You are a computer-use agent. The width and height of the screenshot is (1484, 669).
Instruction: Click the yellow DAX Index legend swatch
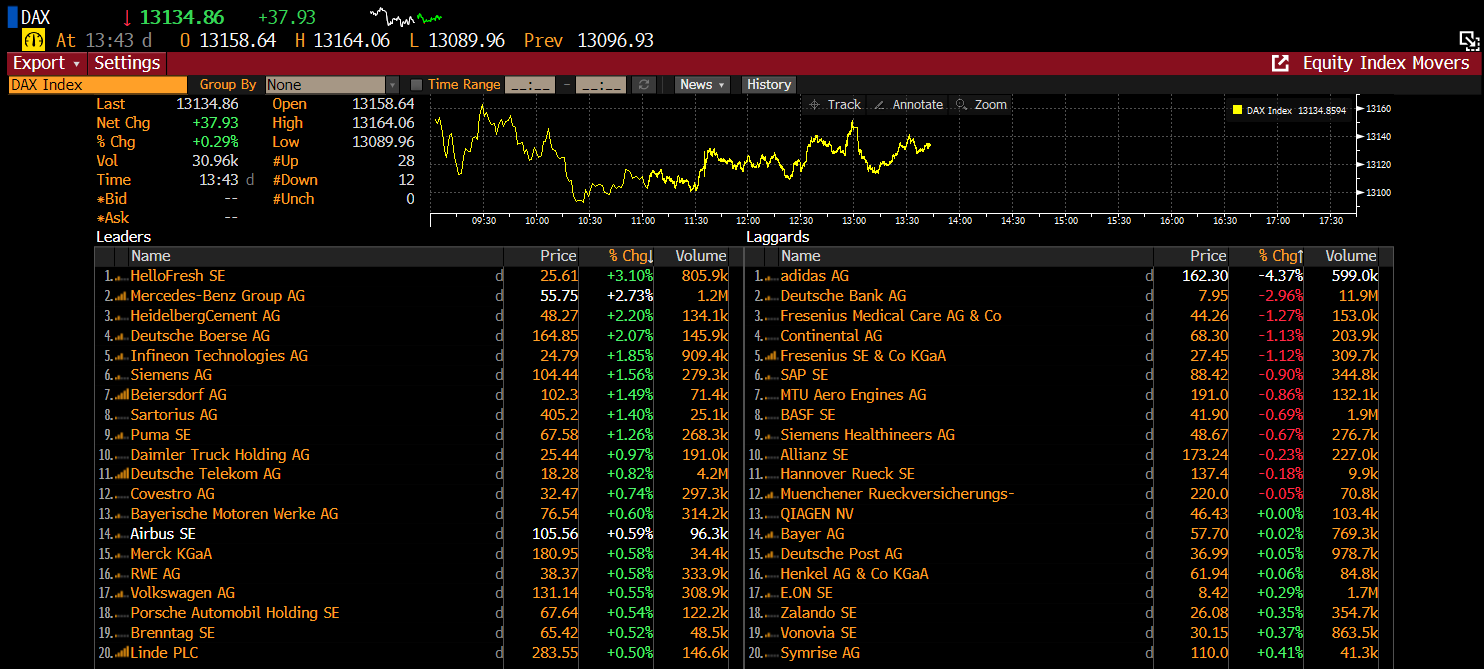[x=1237, y=110]
